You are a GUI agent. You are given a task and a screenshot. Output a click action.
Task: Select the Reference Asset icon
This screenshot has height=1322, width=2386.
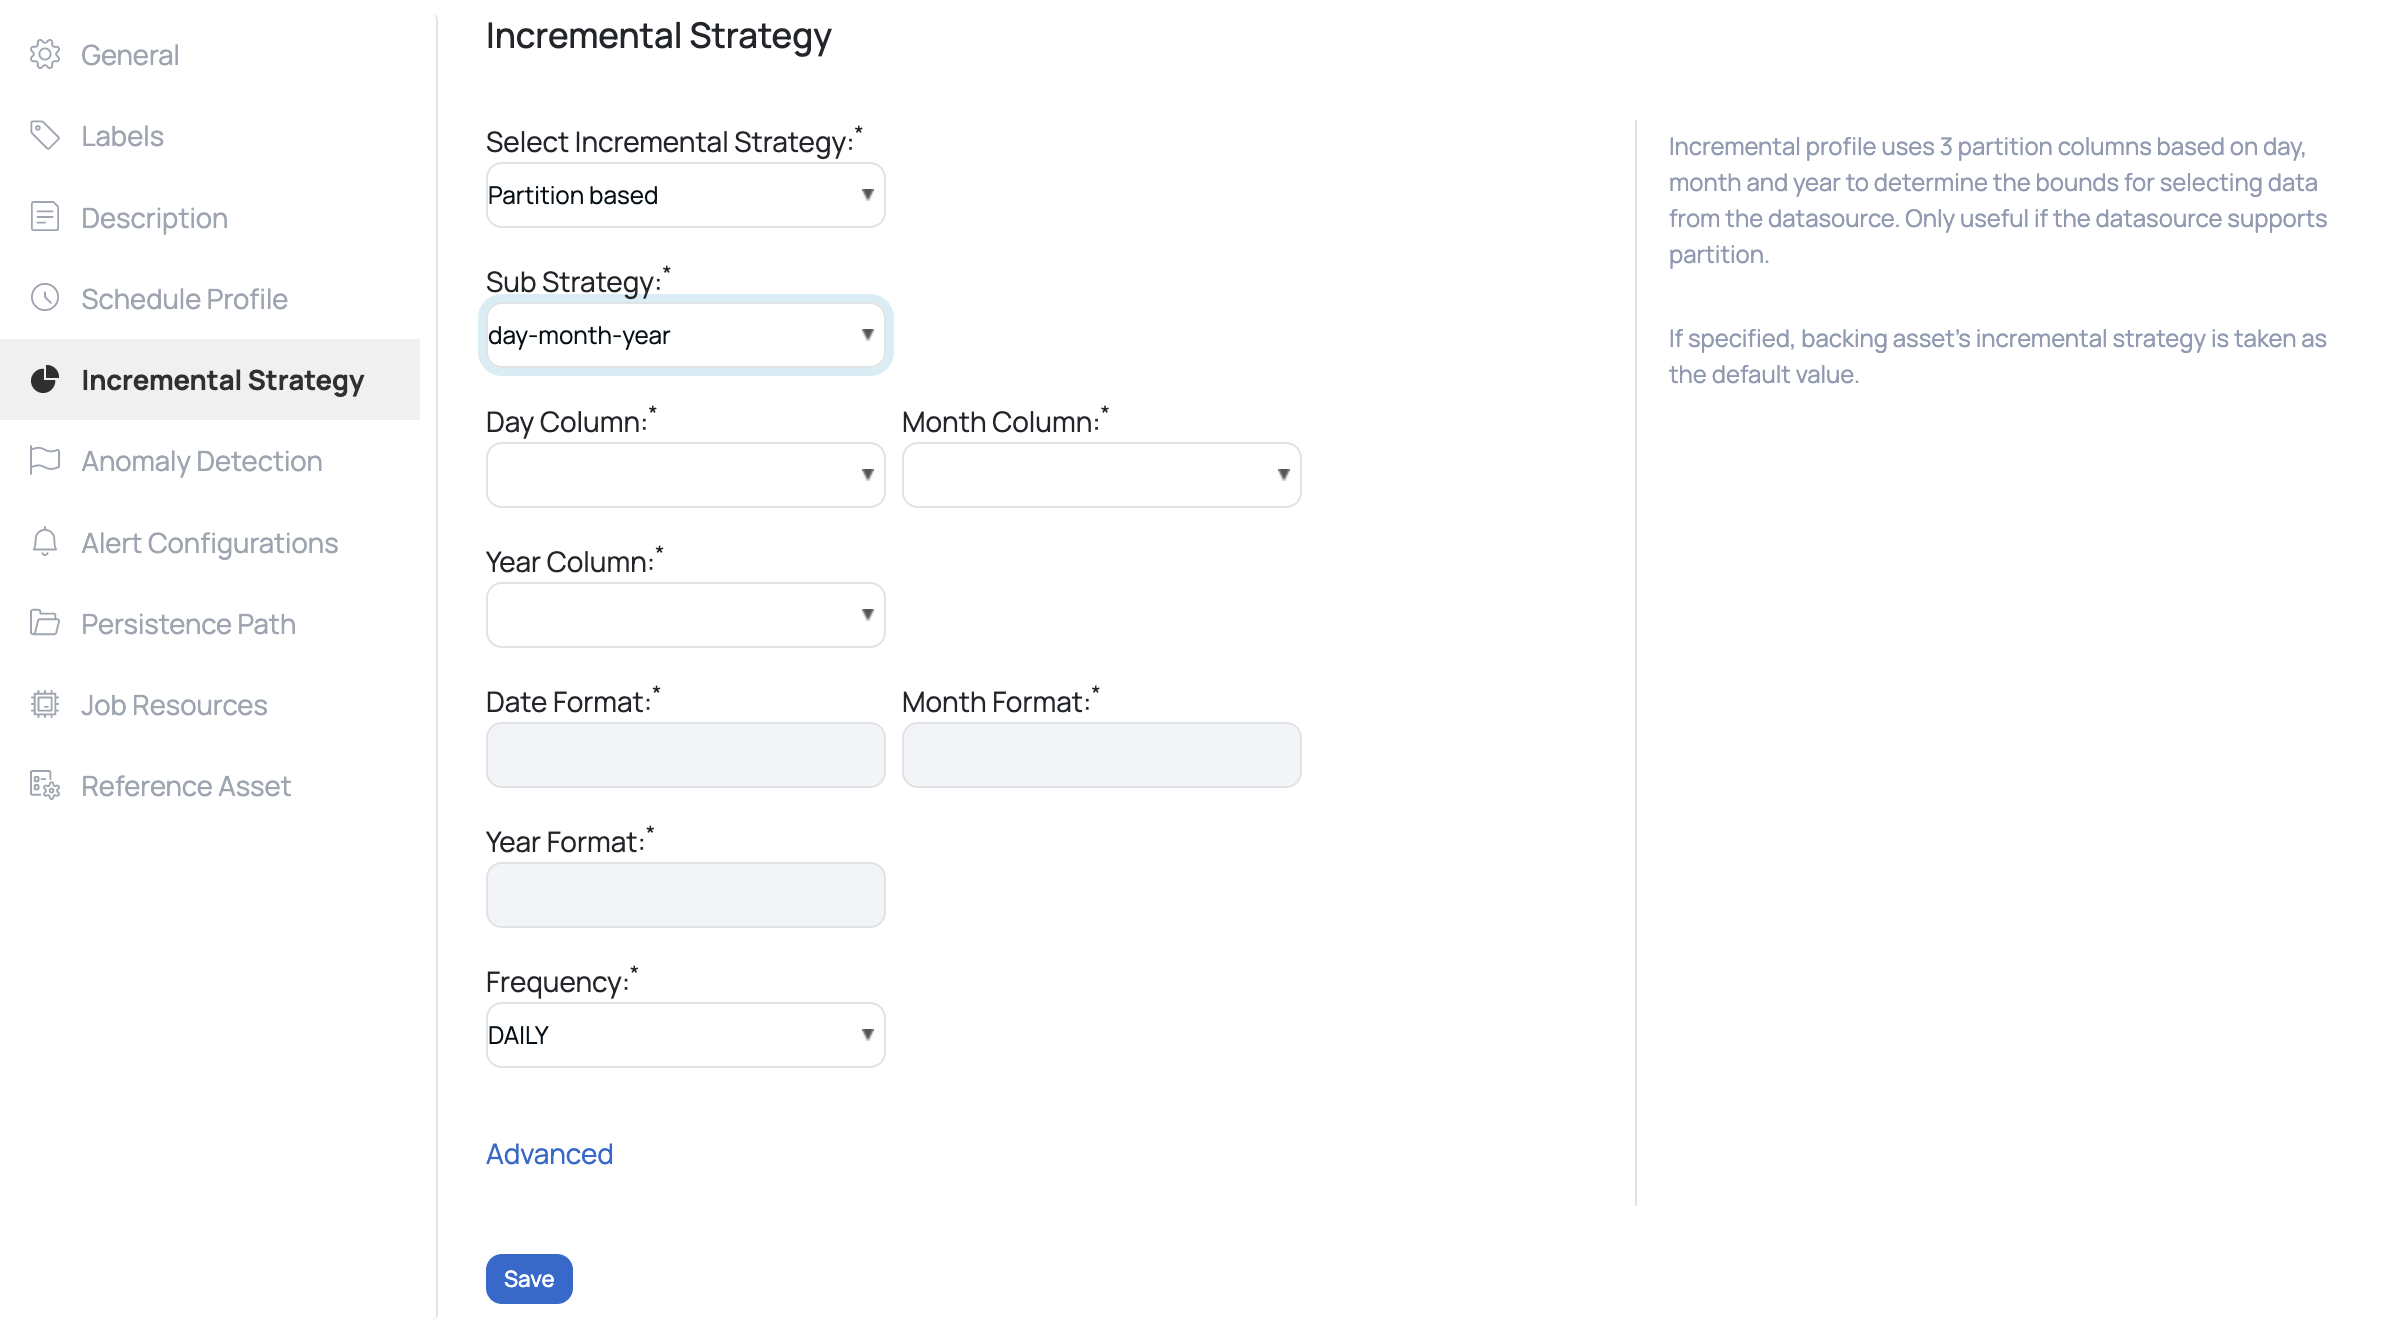pos(45,786)
